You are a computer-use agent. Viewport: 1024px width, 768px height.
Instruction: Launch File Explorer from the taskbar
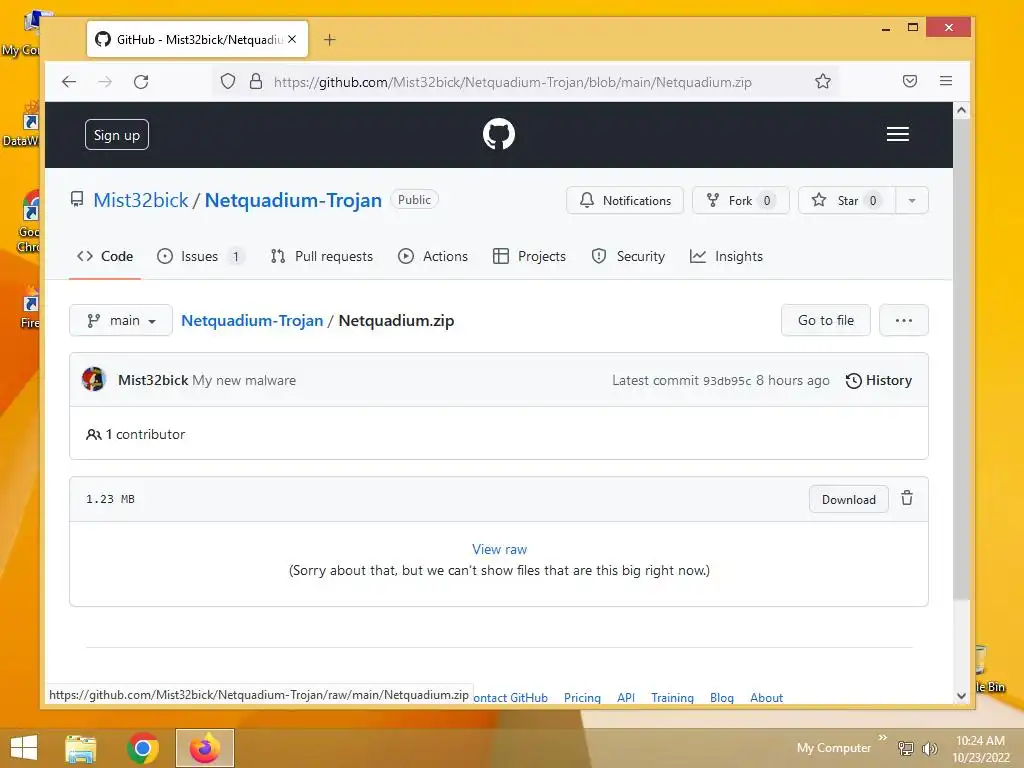tap(81, 748)
